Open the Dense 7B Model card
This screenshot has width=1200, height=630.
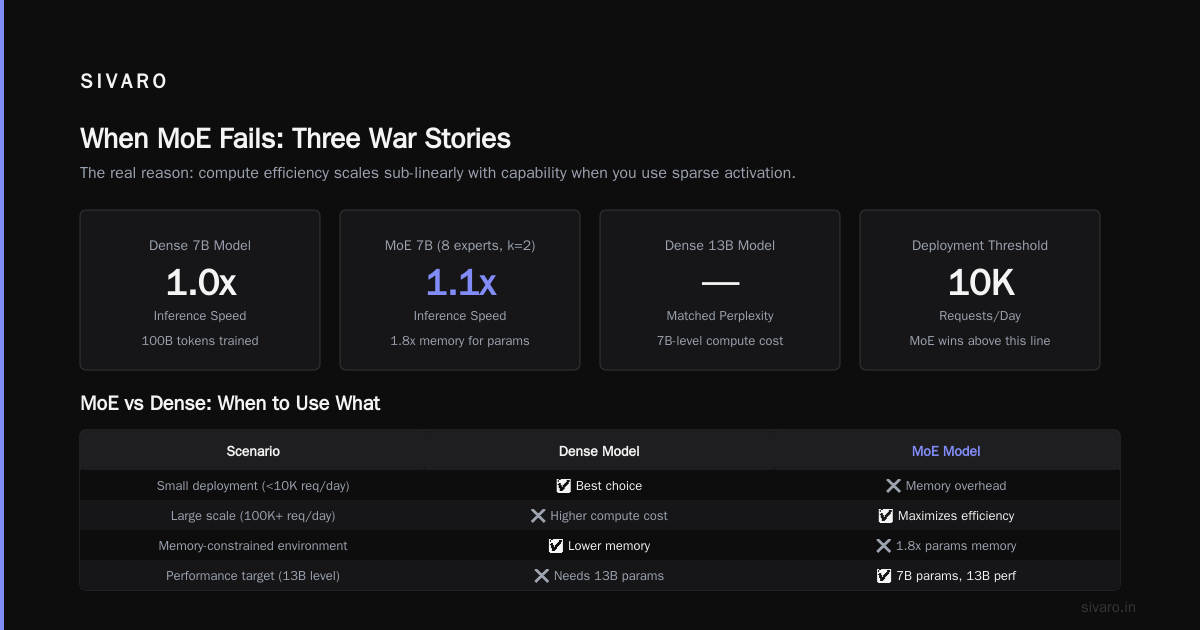[200, 290]
